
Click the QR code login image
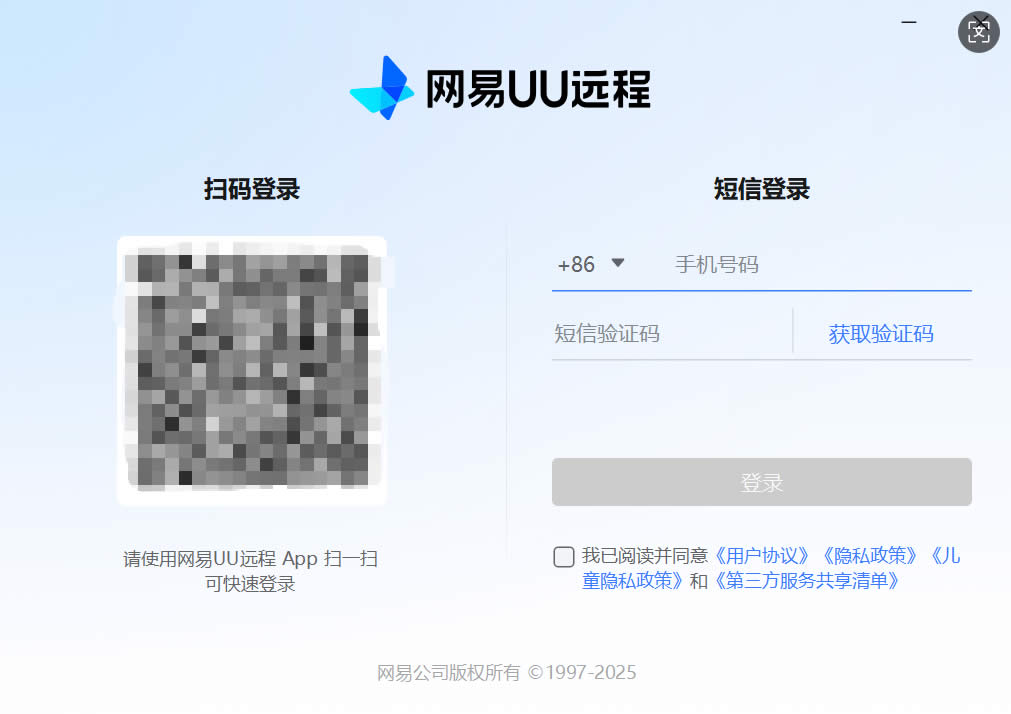click(252, 371)
